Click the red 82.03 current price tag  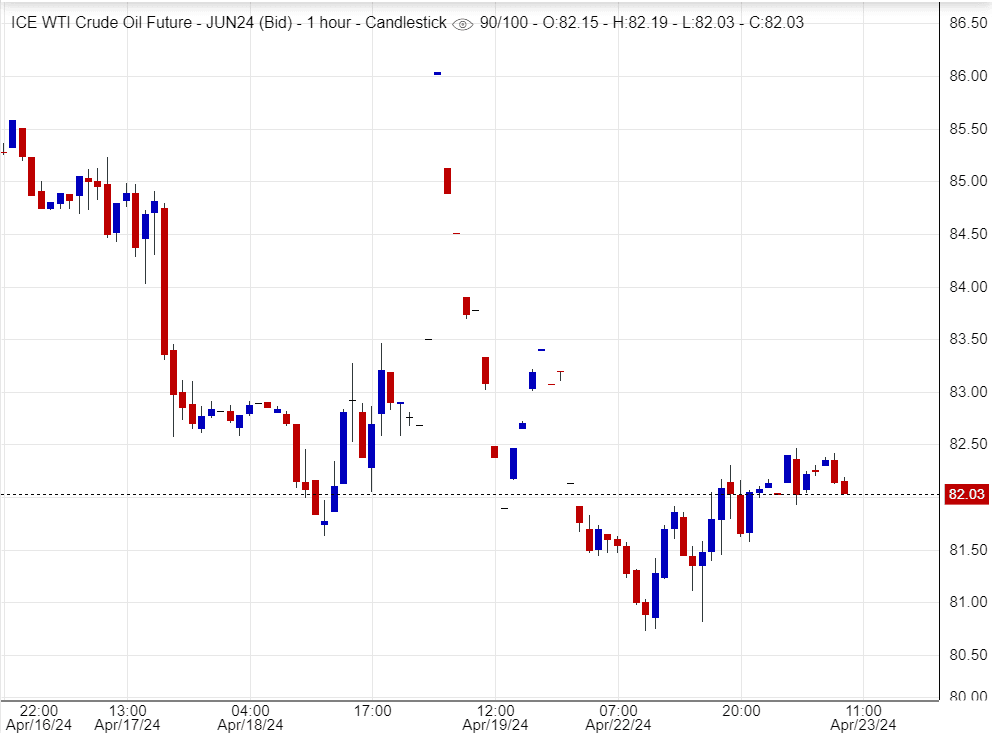[x=966, y=494]
